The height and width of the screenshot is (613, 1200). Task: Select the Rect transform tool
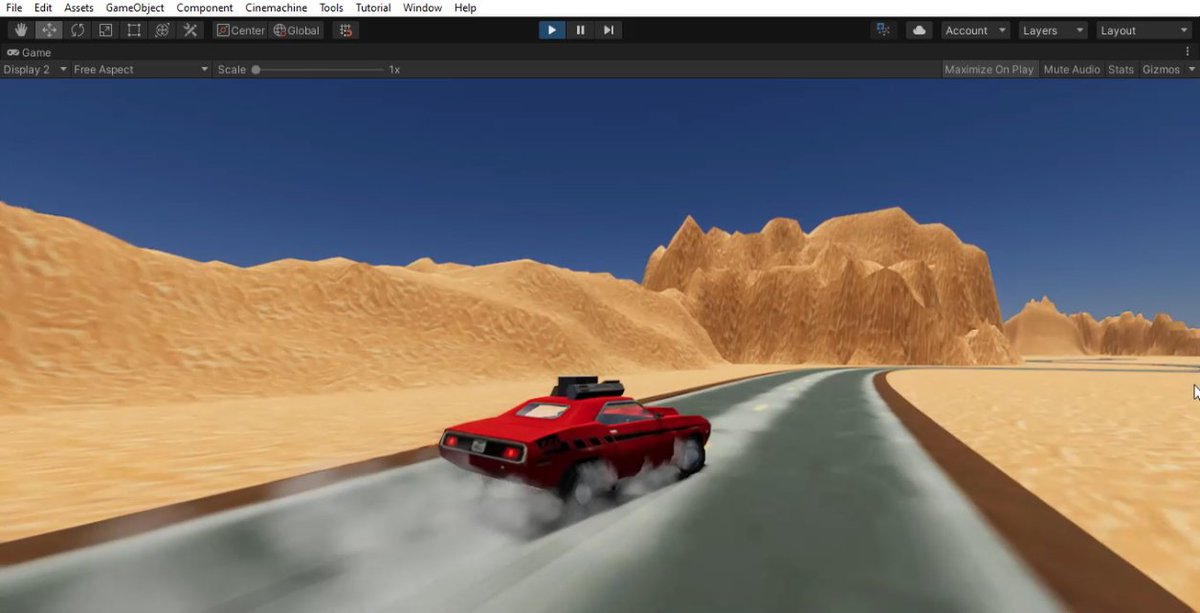click(x=133, y=30)
